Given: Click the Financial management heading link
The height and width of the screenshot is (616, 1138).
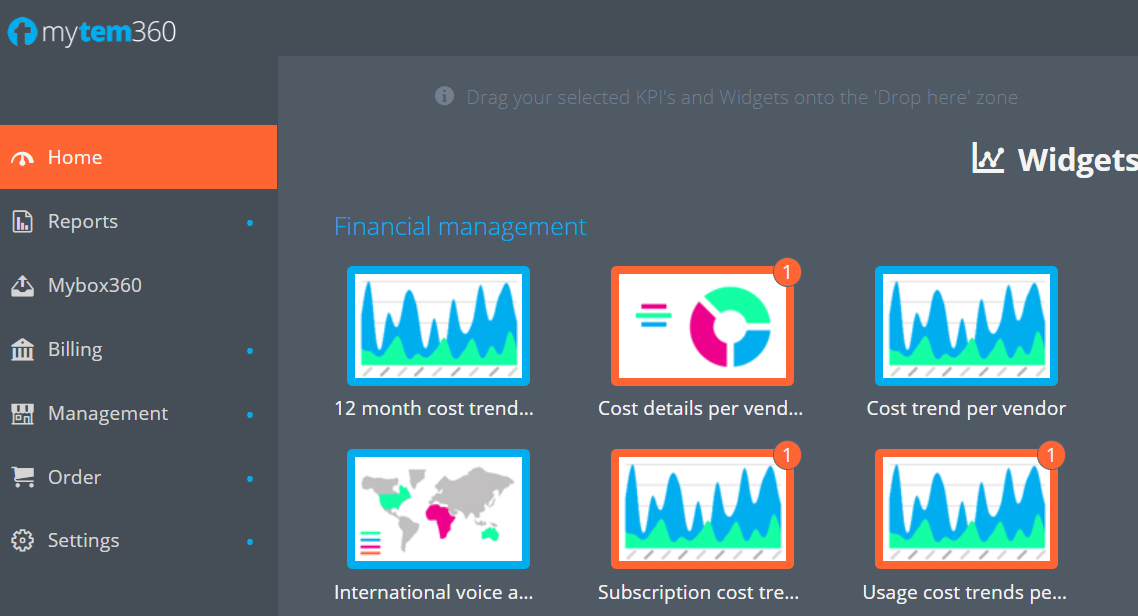Looking at the screenshot, I should (x=460, y=226).
